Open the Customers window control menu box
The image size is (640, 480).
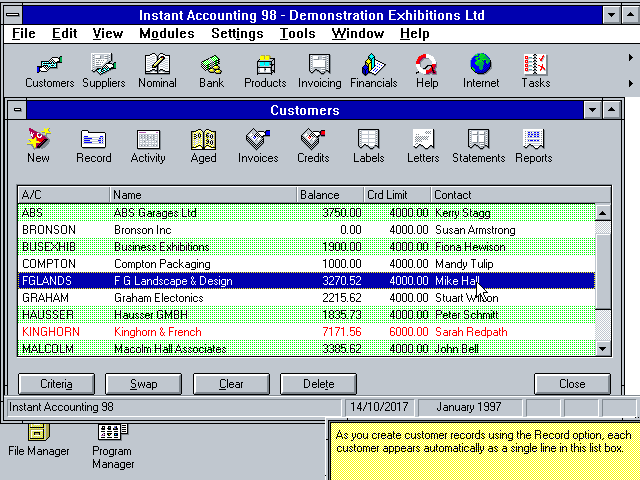pos(17,110)
